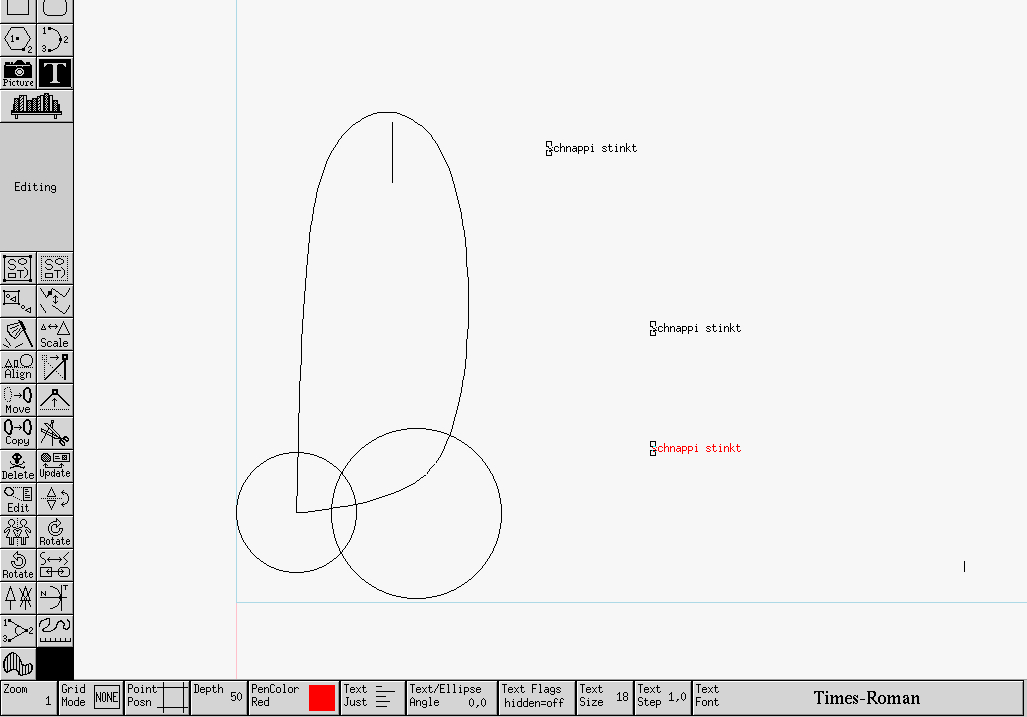1027x717 pixels.
Task: Choose the Update attributes tool
Action: (x=55, y=466)
